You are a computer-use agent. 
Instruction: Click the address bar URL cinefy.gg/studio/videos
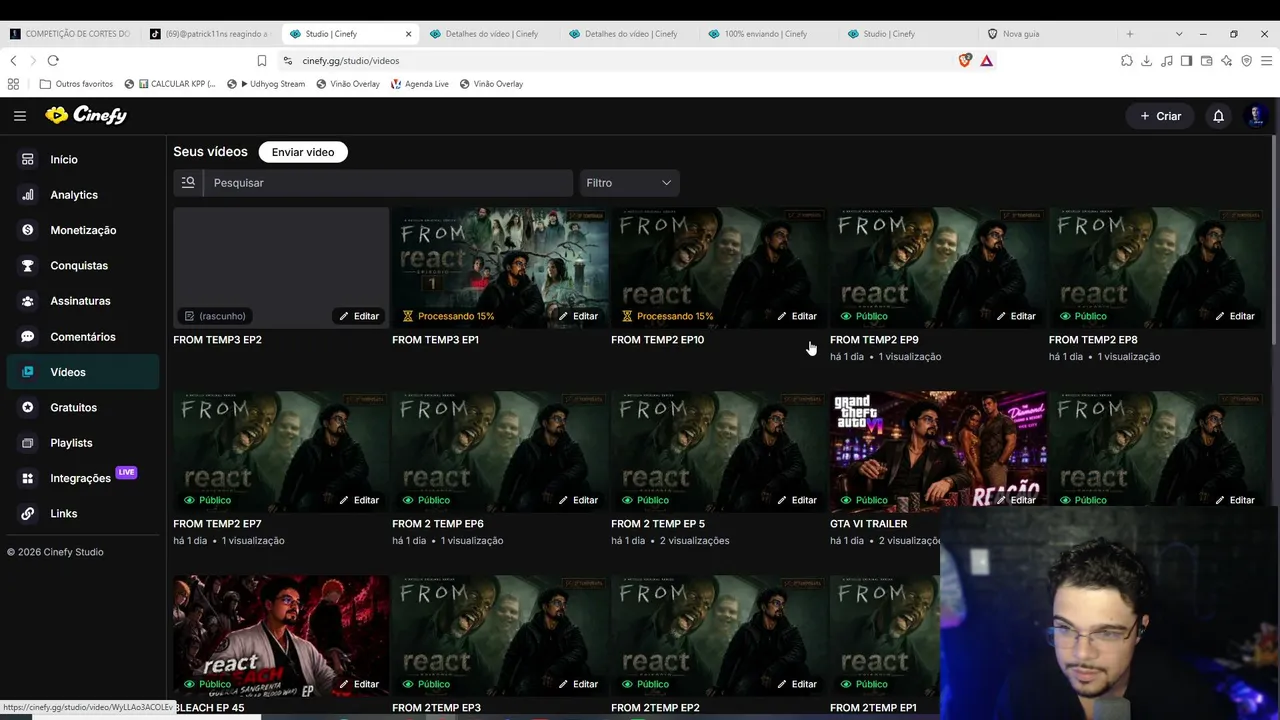click(x=351, y=61)
